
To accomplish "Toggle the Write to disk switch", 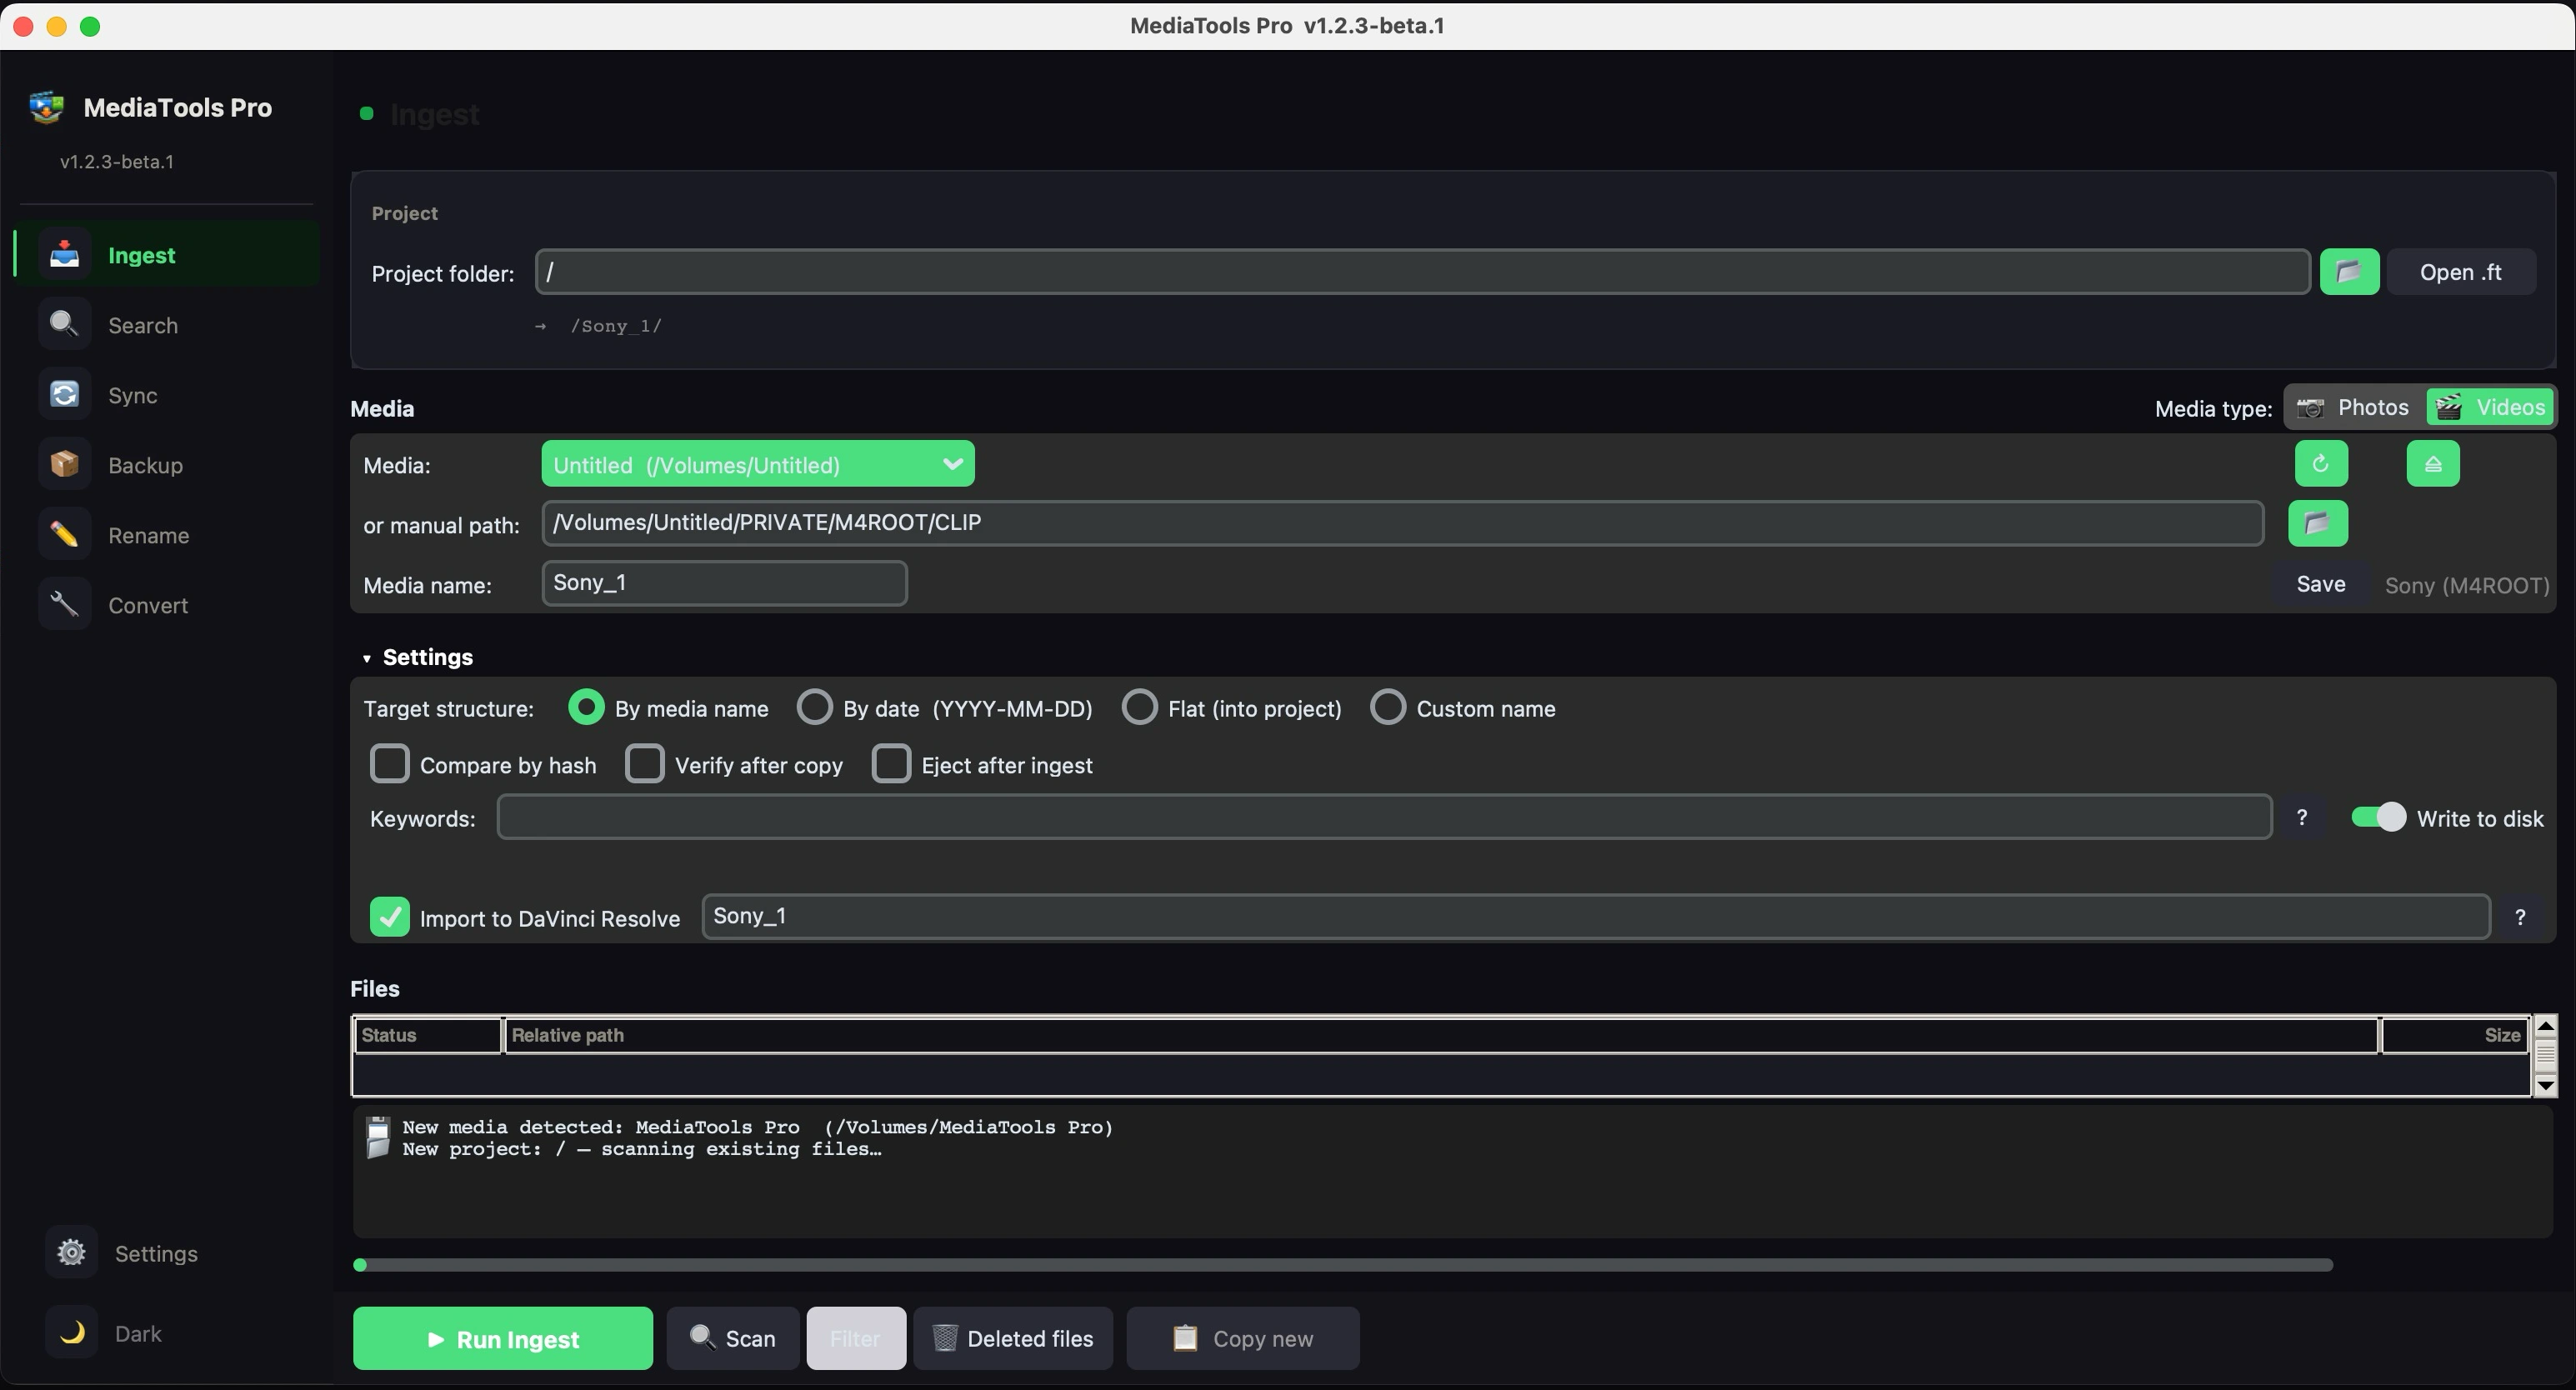I will pos(2378,817).
